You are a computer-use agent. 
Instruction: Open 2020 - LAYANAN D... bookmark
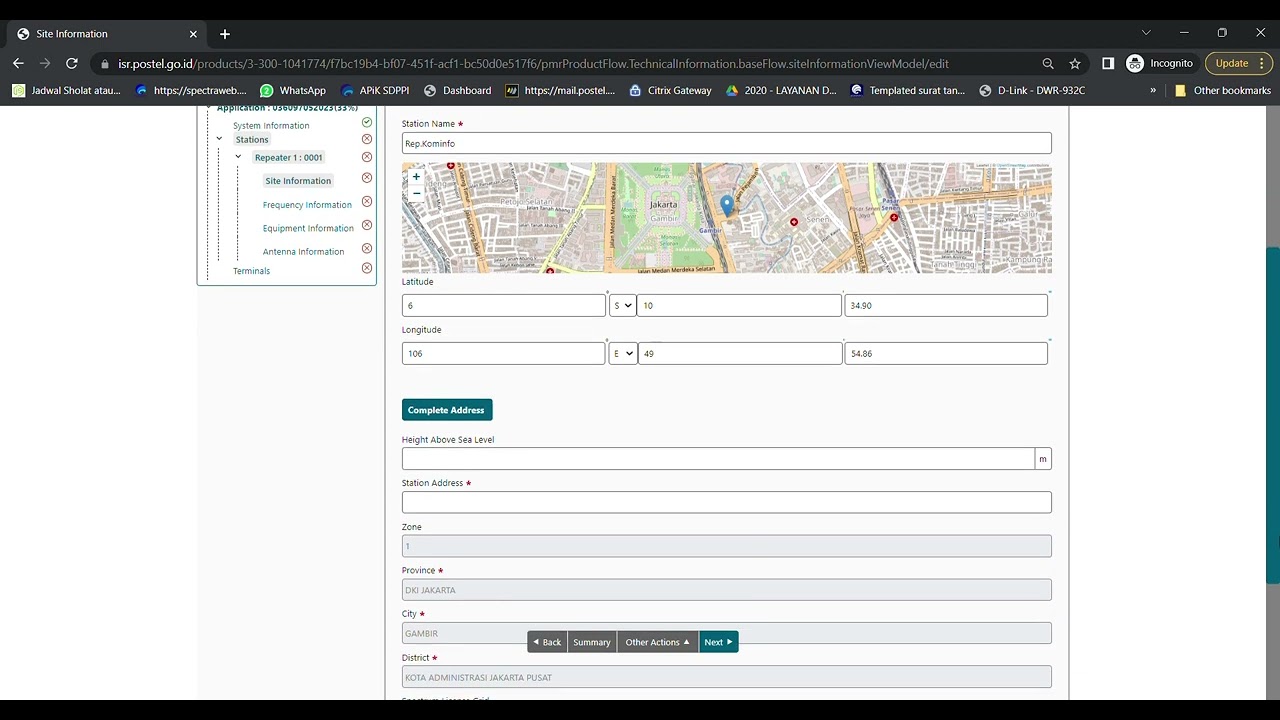pyautogui.click(x=781, y=90)
